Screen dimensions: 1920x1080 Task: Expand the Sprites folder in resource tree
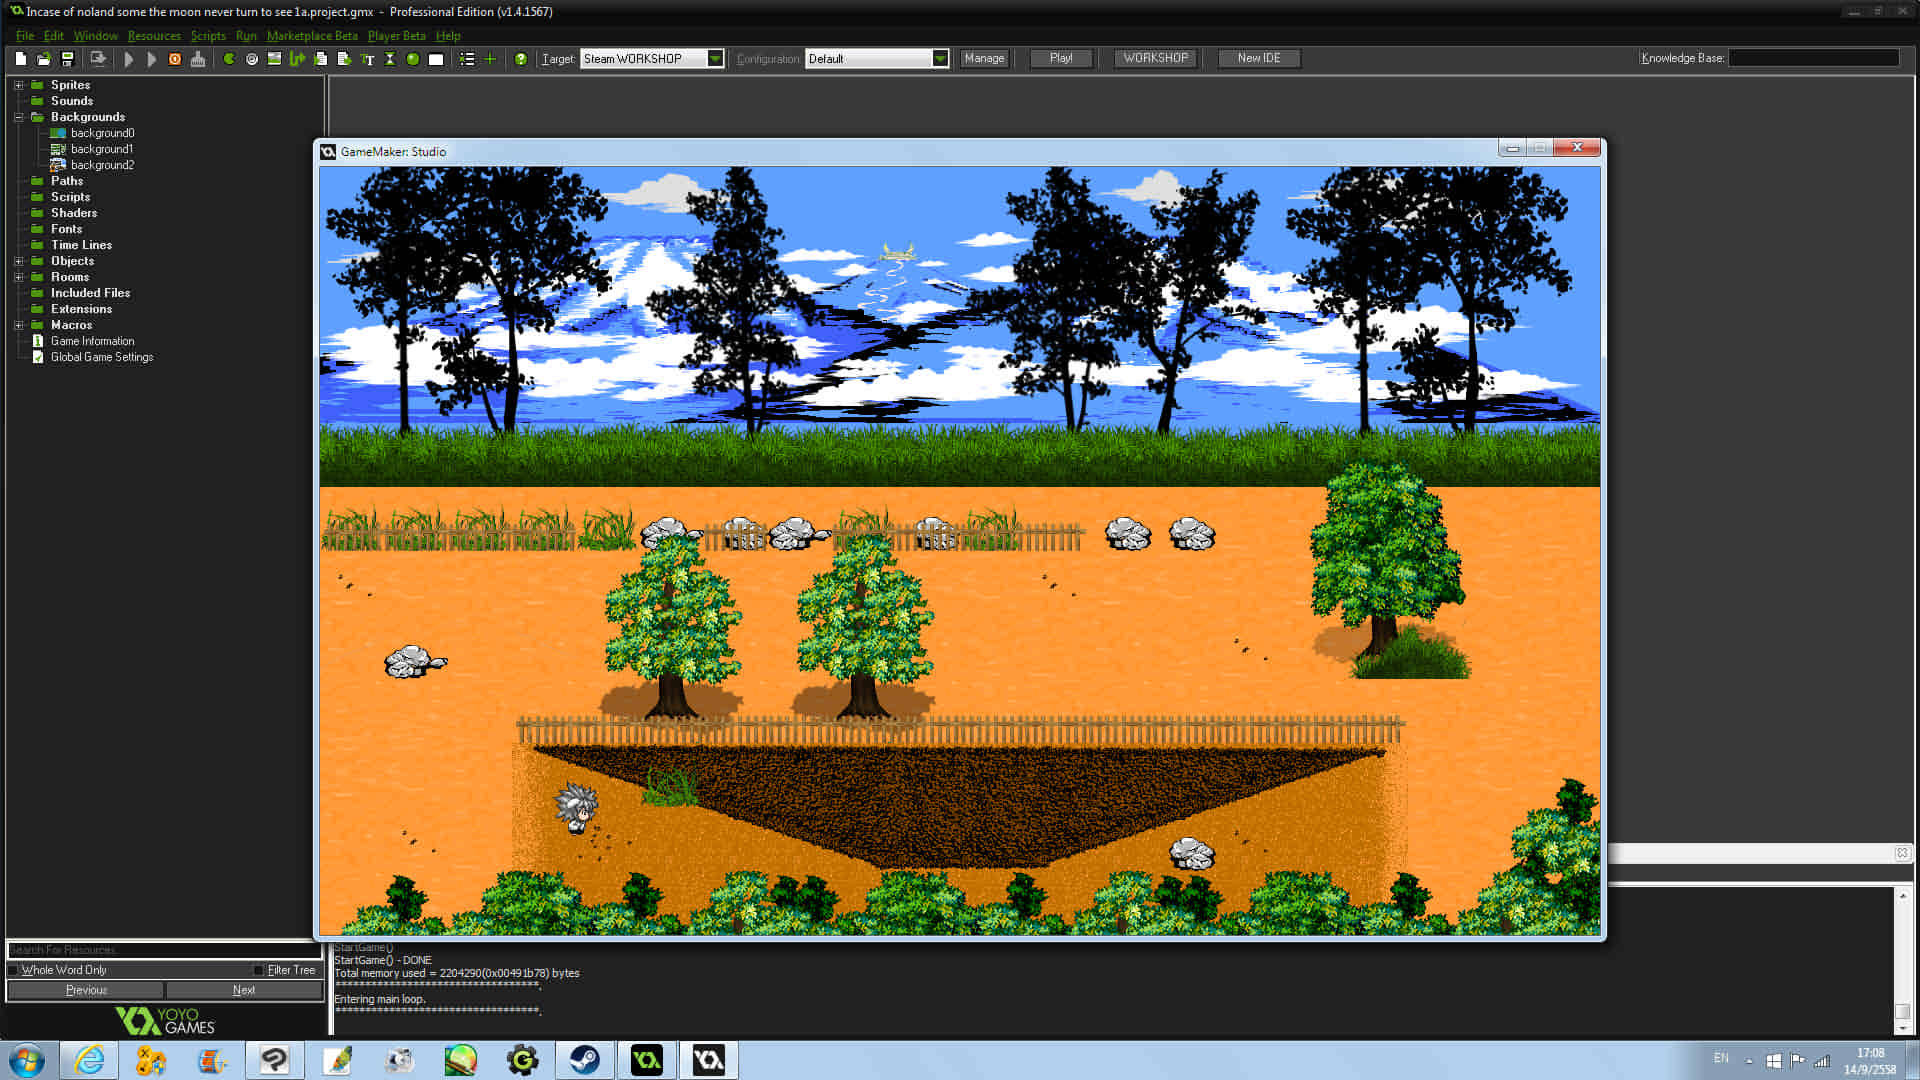(x=18, y=85)
